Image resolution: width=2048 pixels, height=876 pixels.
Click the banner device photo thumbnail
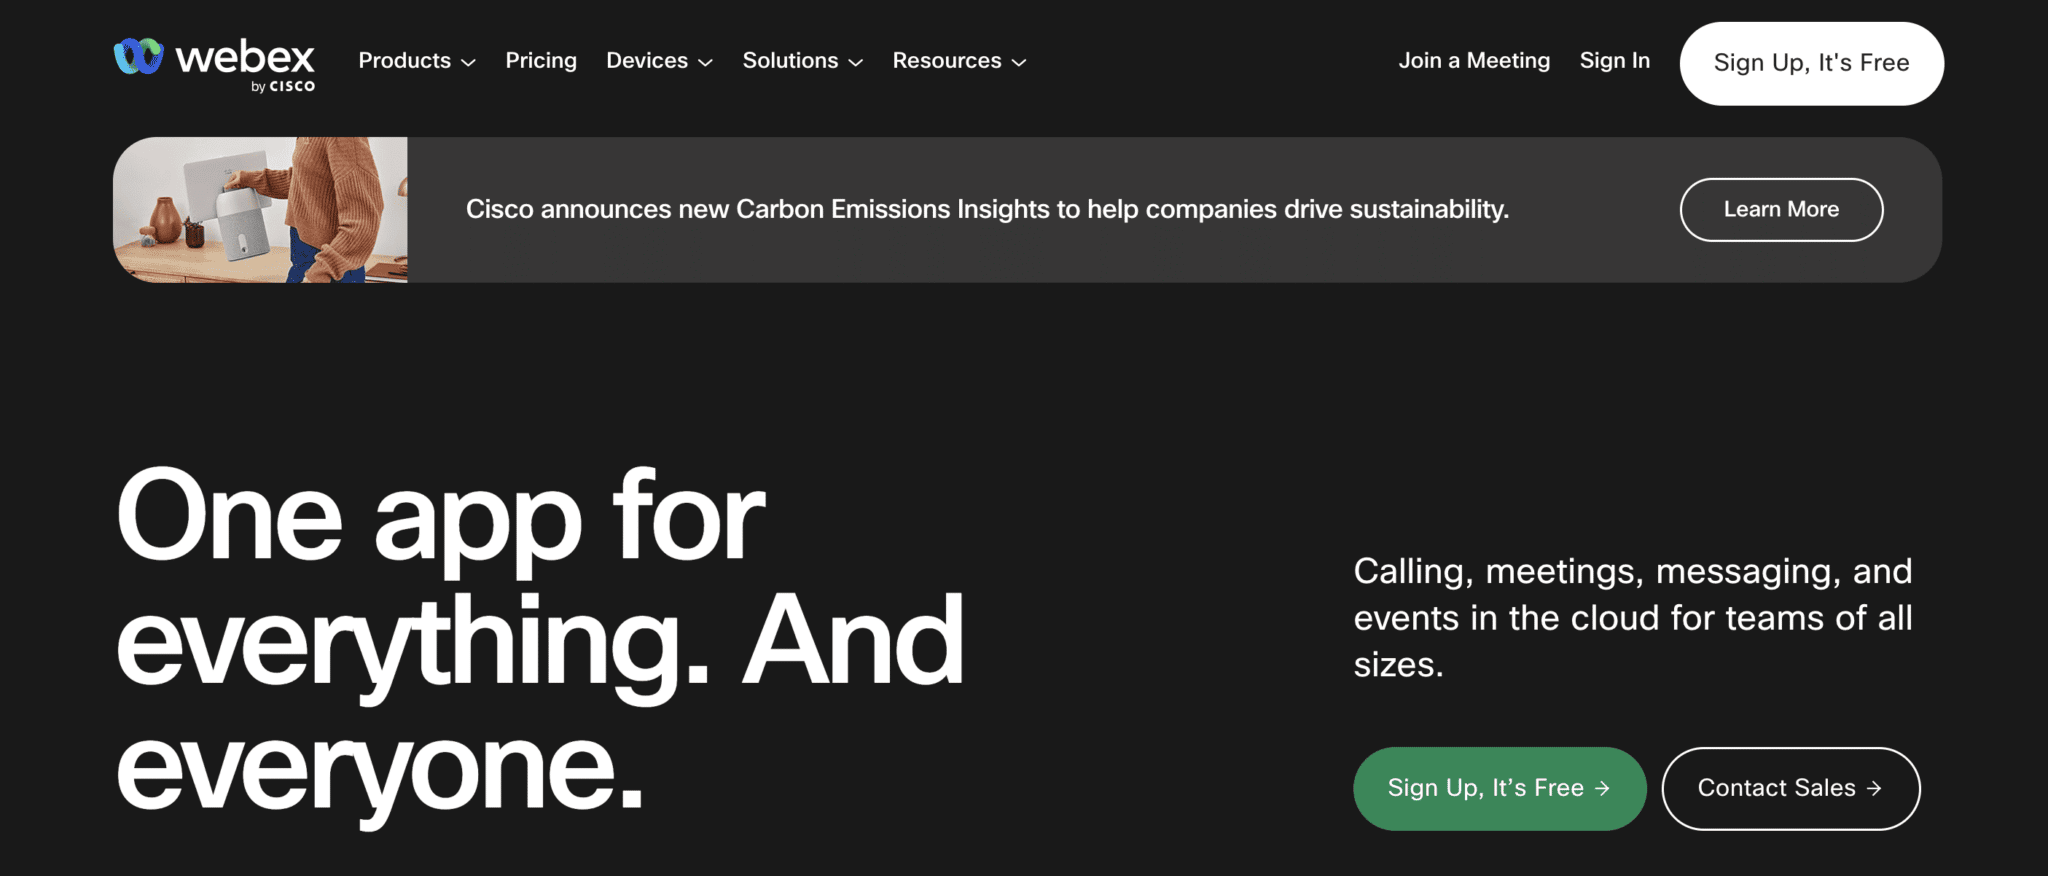(x=260, y=209)
